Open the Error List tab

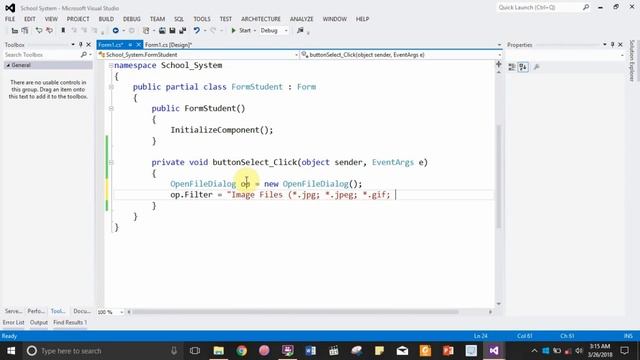tap(13, 322)
